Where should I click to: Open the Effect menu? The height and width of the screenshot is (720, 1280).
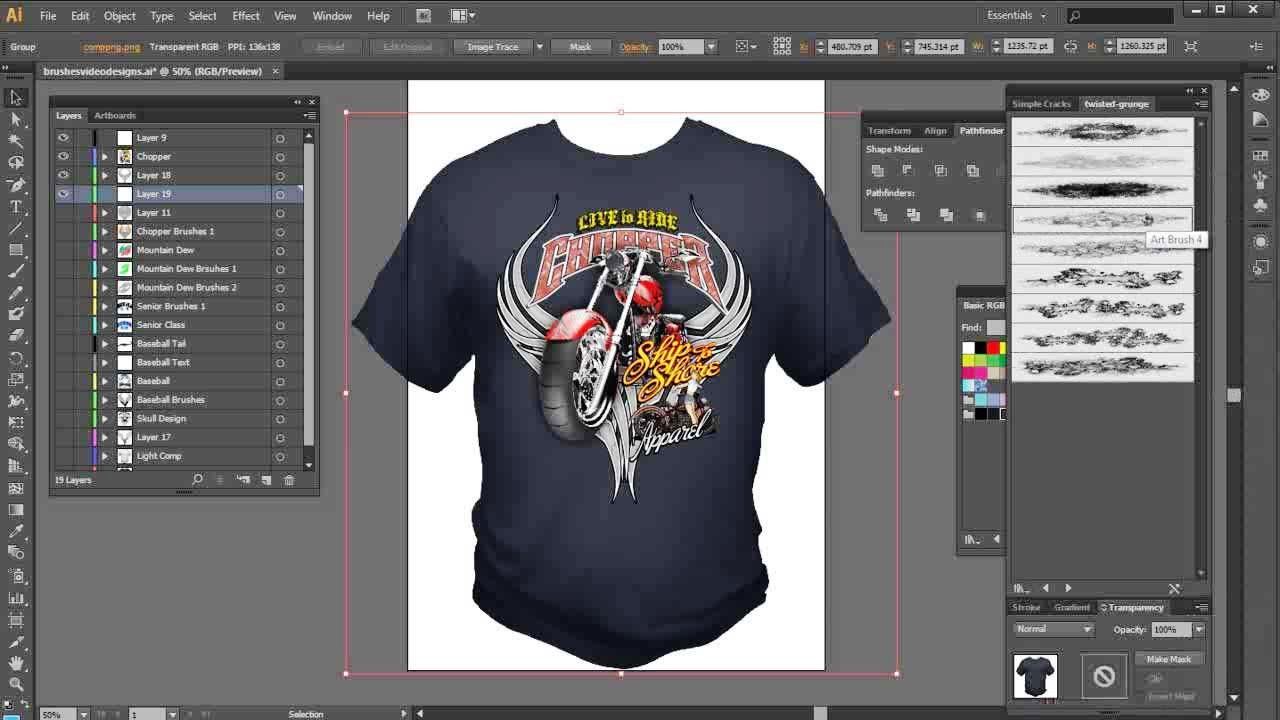pyautogui.click(x=245, y=16)
